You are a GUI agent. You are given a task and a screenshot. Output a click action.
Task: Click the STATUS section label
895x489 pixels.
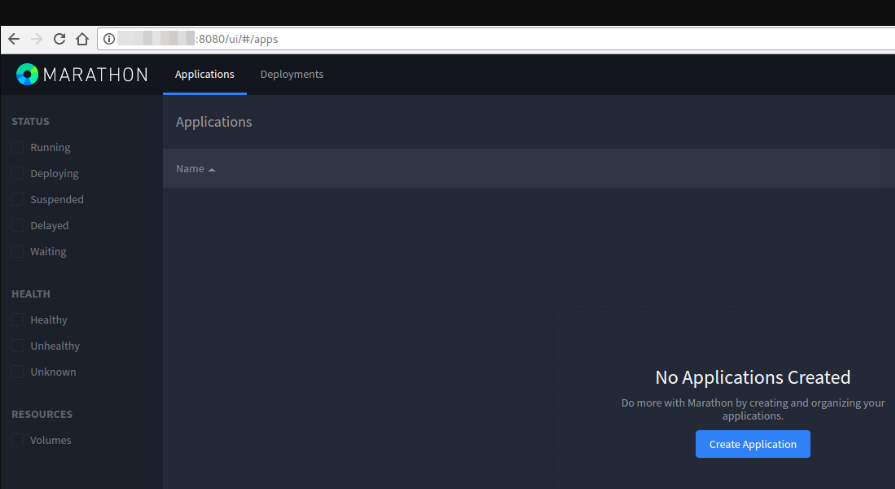point(30,122)
